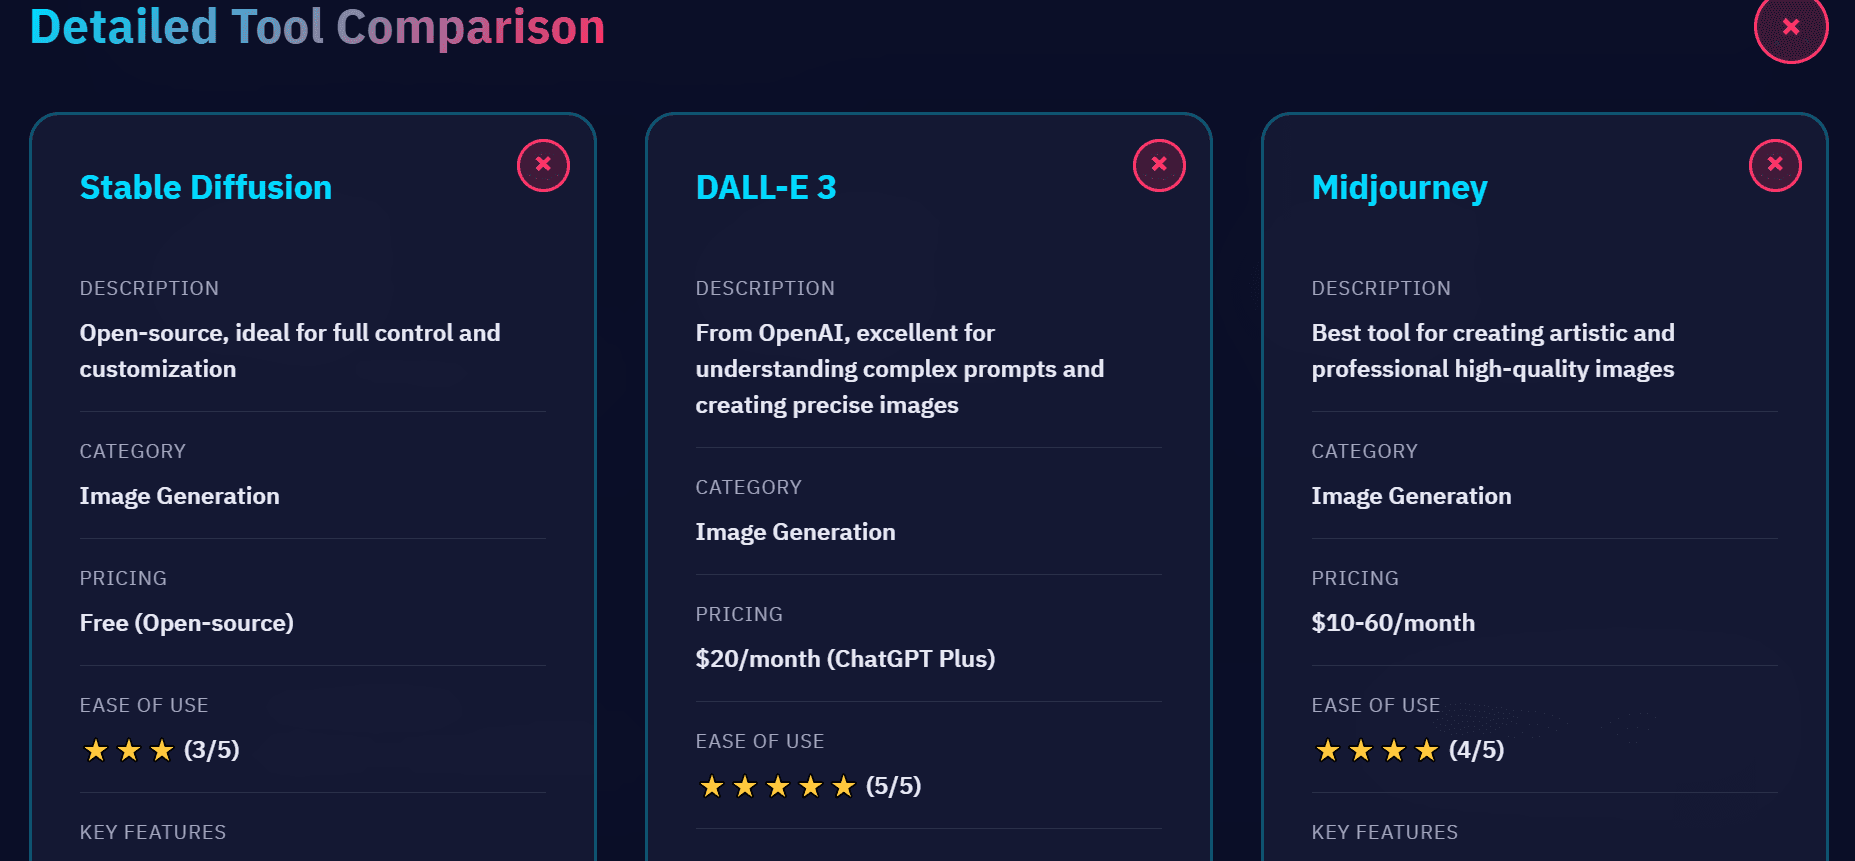The image size is (1855, 861).
Task: Remove Stable Diffusion card from comparison
Action: pos(543,165)
